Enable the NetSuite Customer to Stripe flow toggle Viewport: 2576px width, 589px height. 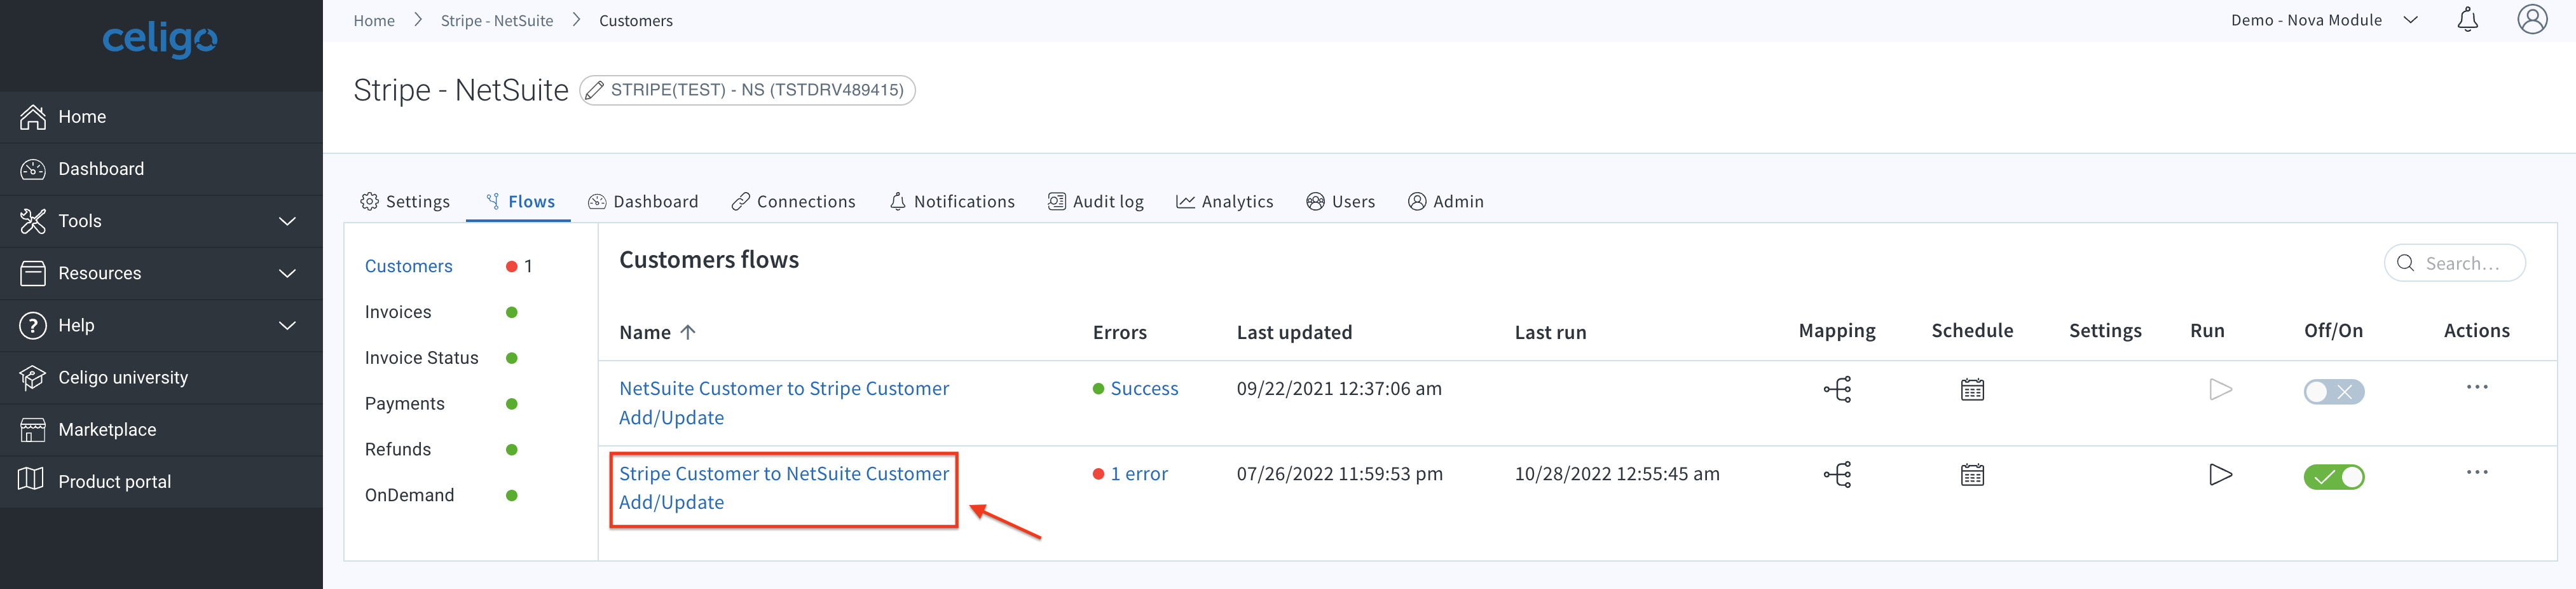[2333, 391]
